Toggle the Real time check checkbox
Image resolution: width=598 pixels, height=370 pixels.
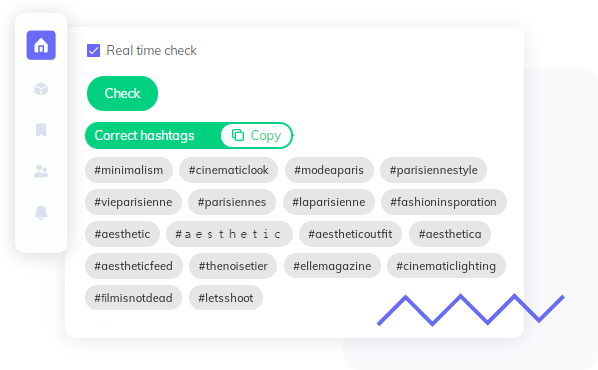click(93, 50)
